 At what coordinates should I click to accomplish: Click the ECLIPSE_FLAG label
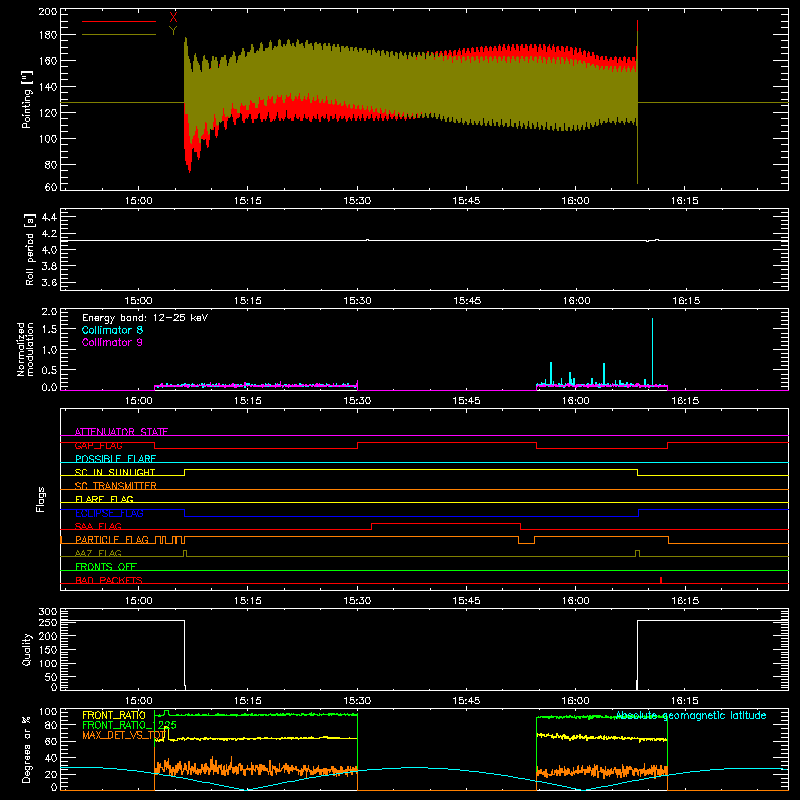(x=109, y=513)
